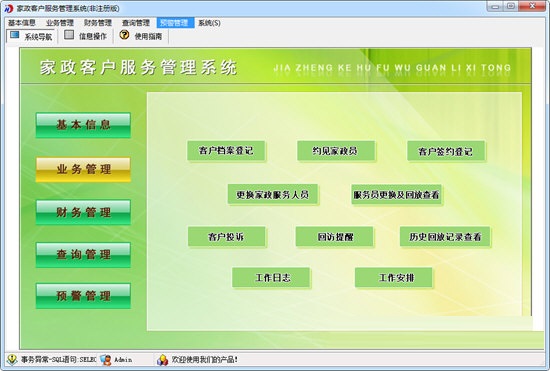This screenshot has height=371, width=550.
Task: Maximize the window
Action: click(511, 6)
